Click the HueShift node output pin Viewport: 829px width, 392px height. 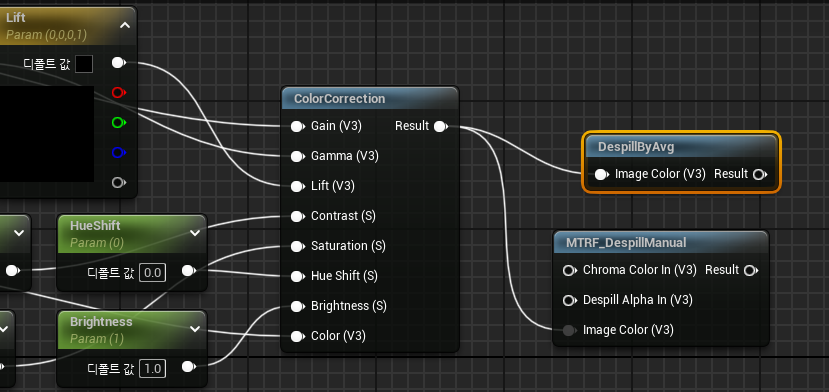189,271
